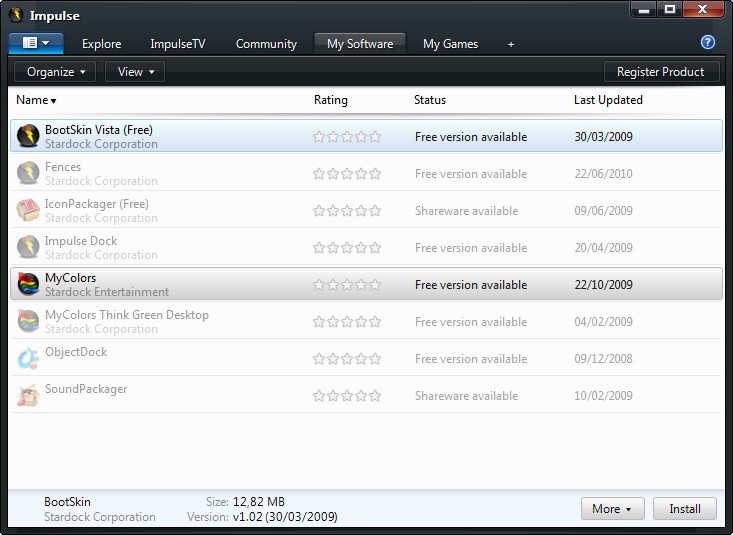Viewport: 733px width, 535px height.
Task: Close the Impulse window
Action: pos(703,9)
